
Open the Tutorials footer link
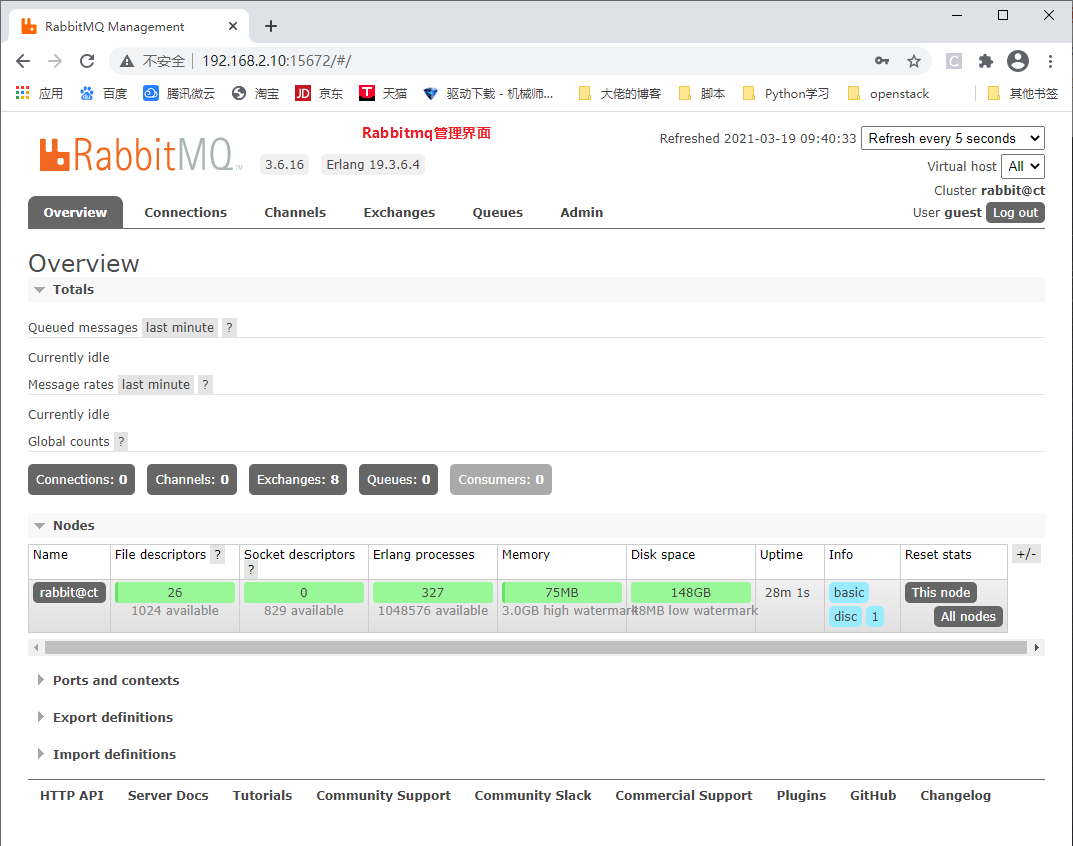262,795
